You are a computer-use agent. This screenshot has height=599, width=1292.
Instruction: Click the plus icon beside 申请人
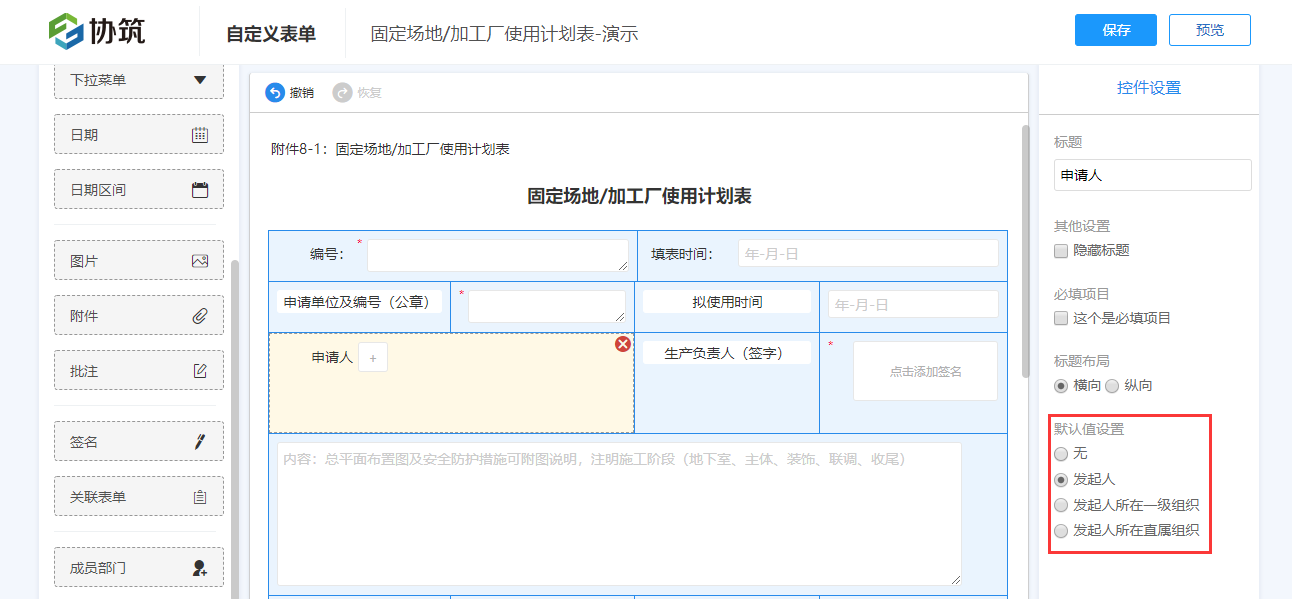[372, 356]
